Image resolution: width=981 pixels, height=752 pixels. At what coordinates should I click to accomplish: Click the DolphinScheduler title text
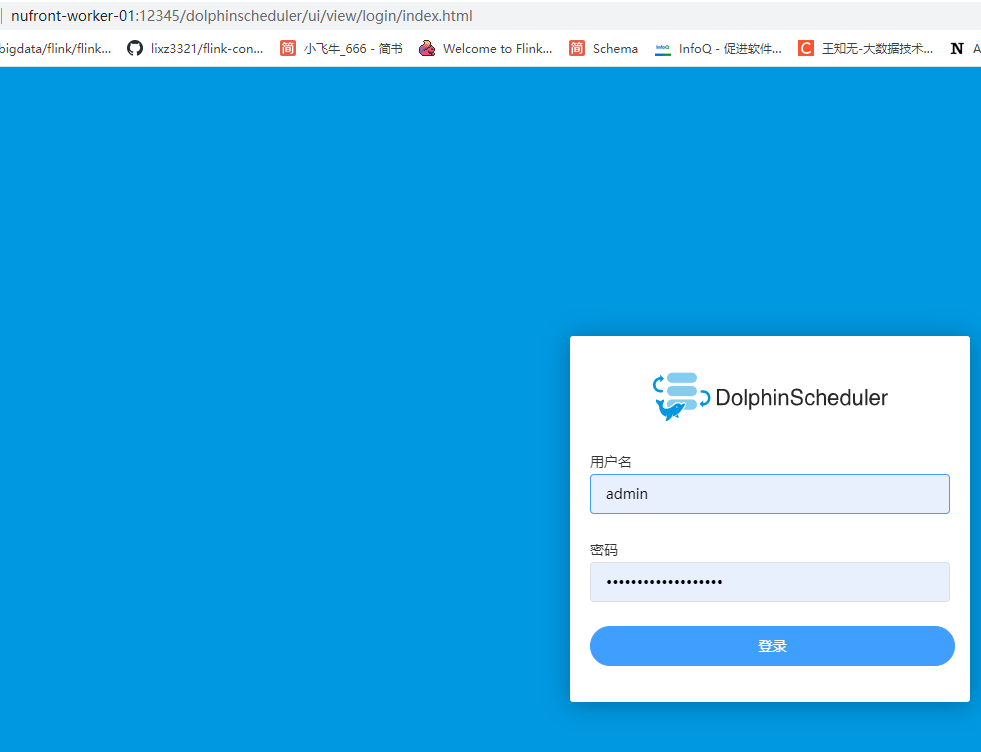pyautogui.click(x=798, y=397)
